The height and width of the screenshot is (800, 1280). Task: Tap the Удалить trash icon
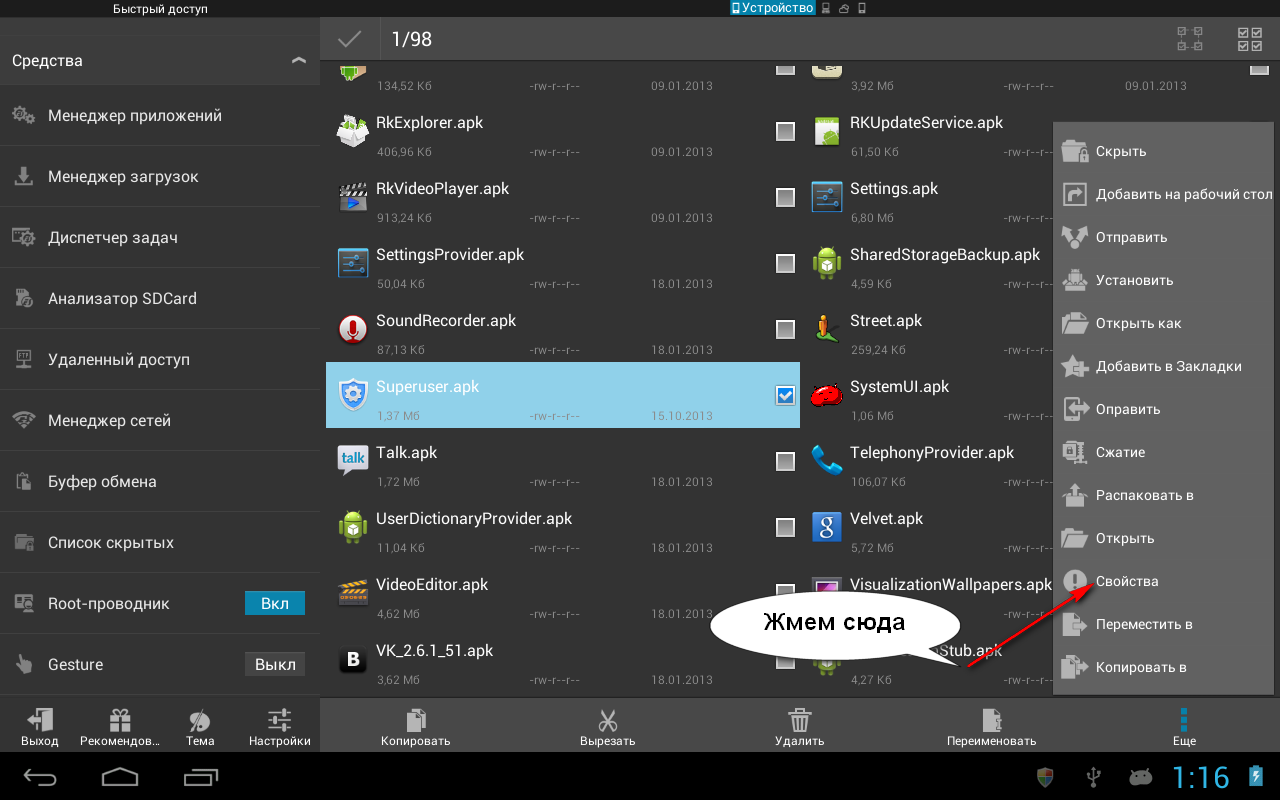tap(799, 722)
